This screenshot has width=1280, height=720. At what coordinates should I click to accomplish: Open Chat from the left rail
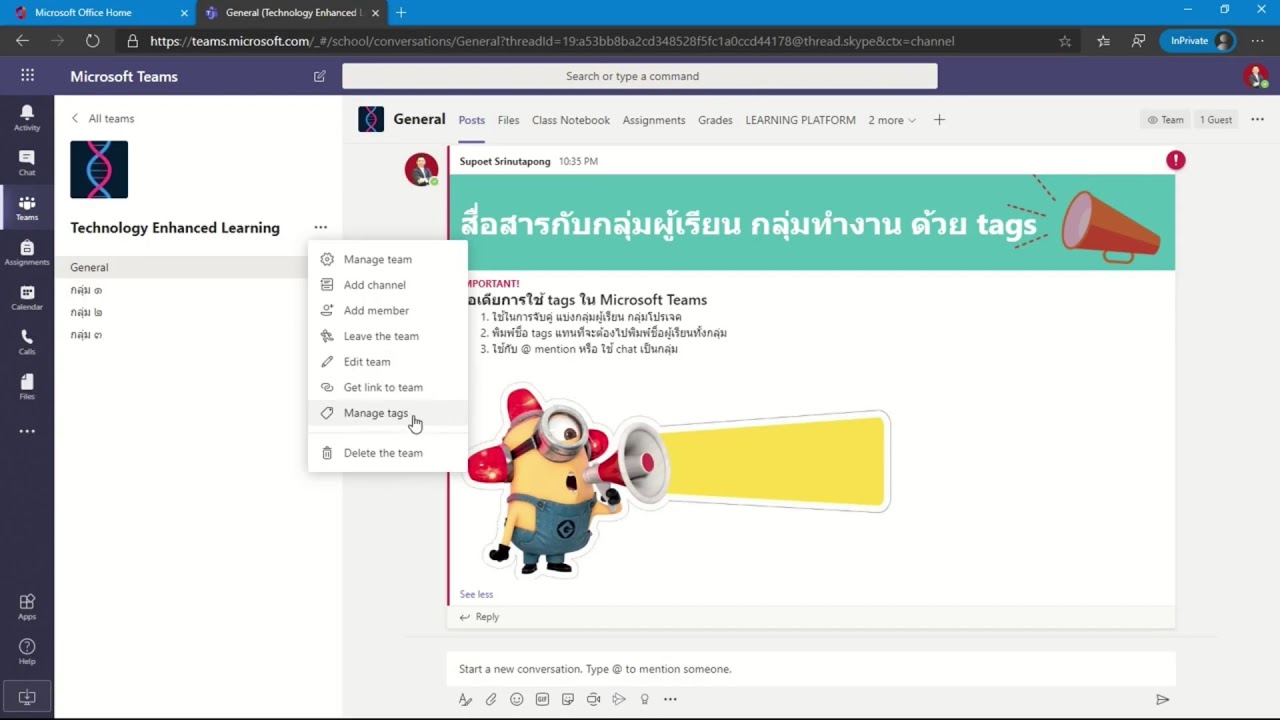tap(27, 162)
